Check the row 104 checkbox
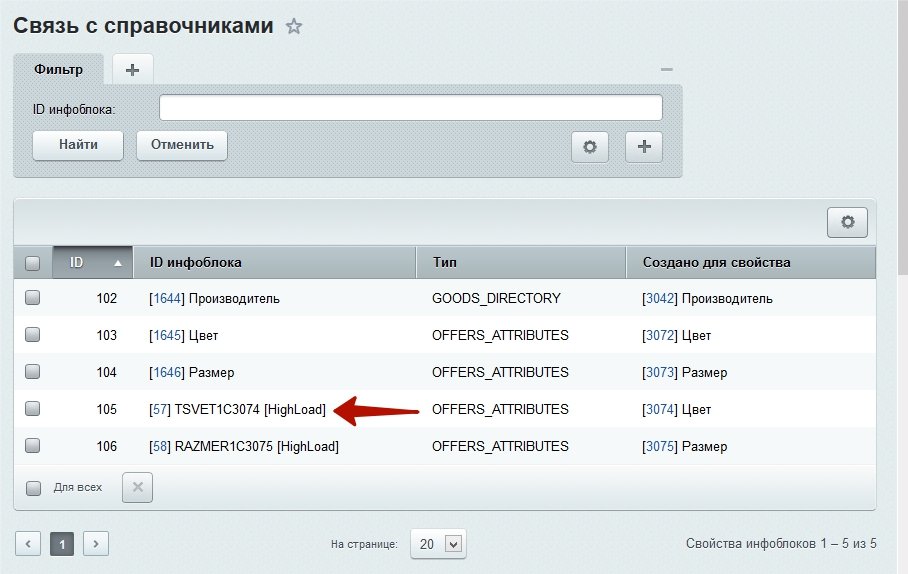Image resolution: width=908 pixels, height=574 pixels. 32,371
